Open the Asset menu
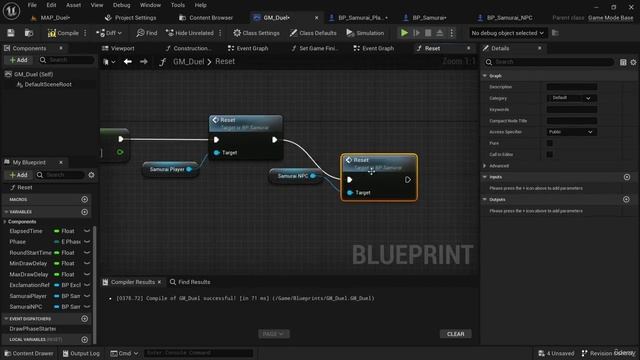 (73, 5)
